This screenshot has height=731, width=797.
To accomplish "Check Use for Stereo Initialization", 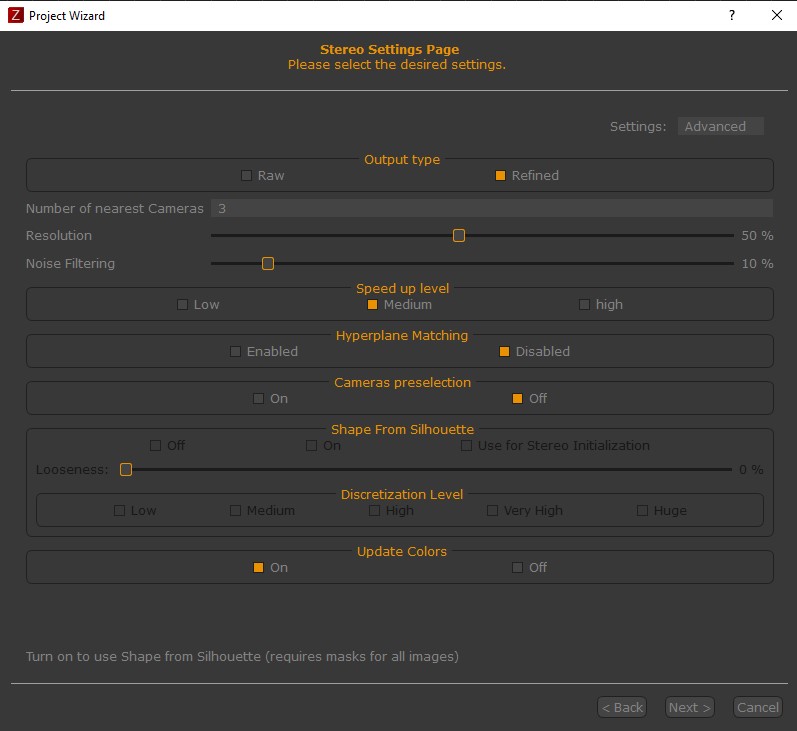I will [x=467, y=446].
